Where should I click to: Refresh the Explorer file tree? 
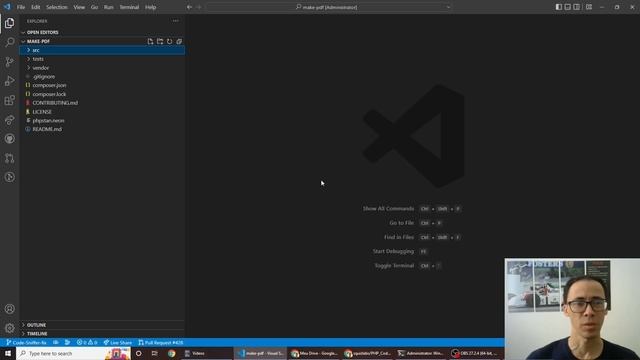click(169, 41)
